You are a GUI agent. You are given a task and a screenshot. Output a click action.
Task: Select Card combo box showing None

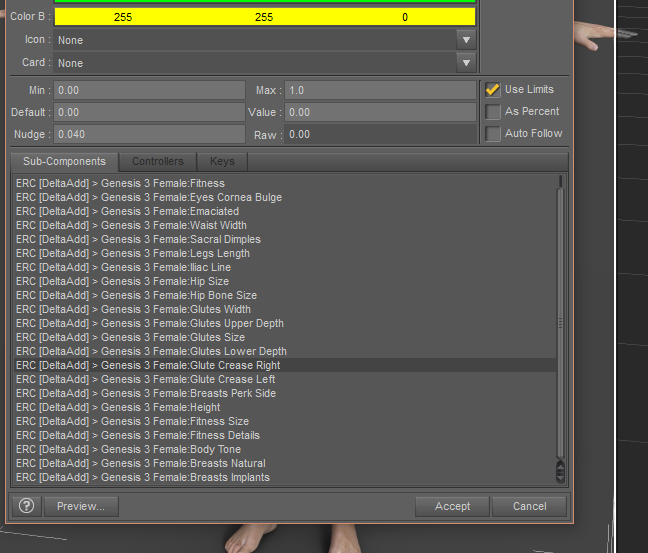[x=264, y=63]
